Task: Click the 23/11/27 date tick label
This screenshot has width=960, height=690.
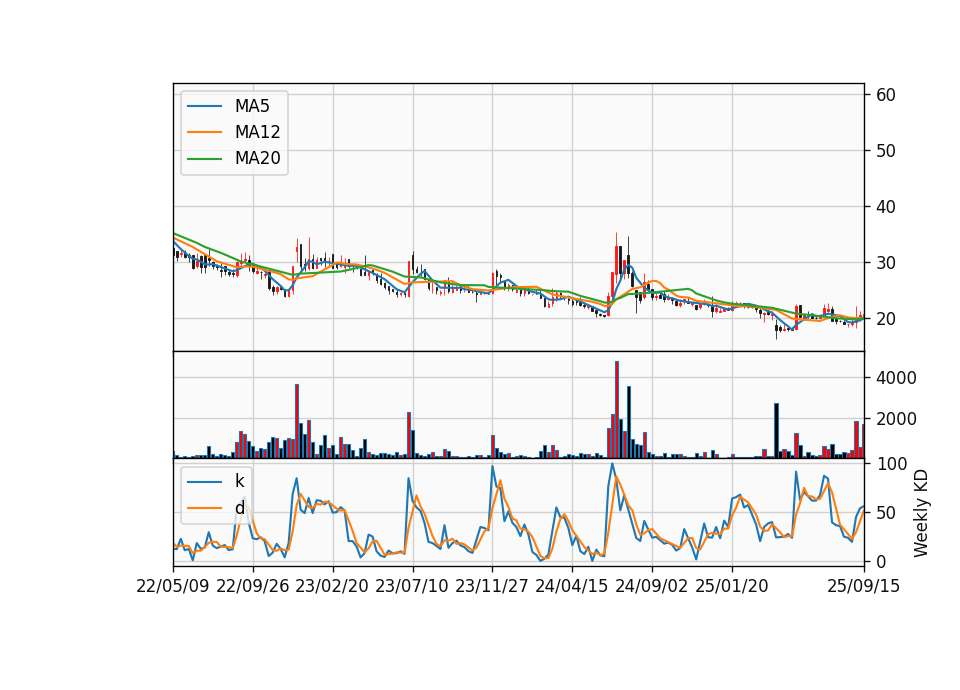Action: pos(492,586)
